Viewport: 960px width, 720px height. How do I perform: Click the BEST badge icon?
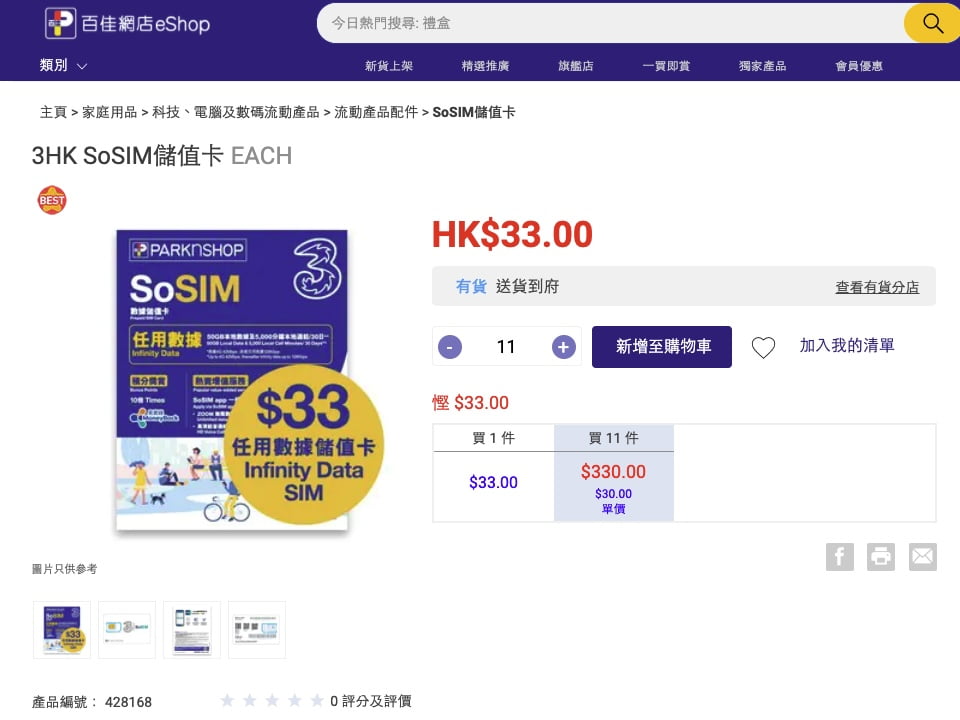click(52, 200)
